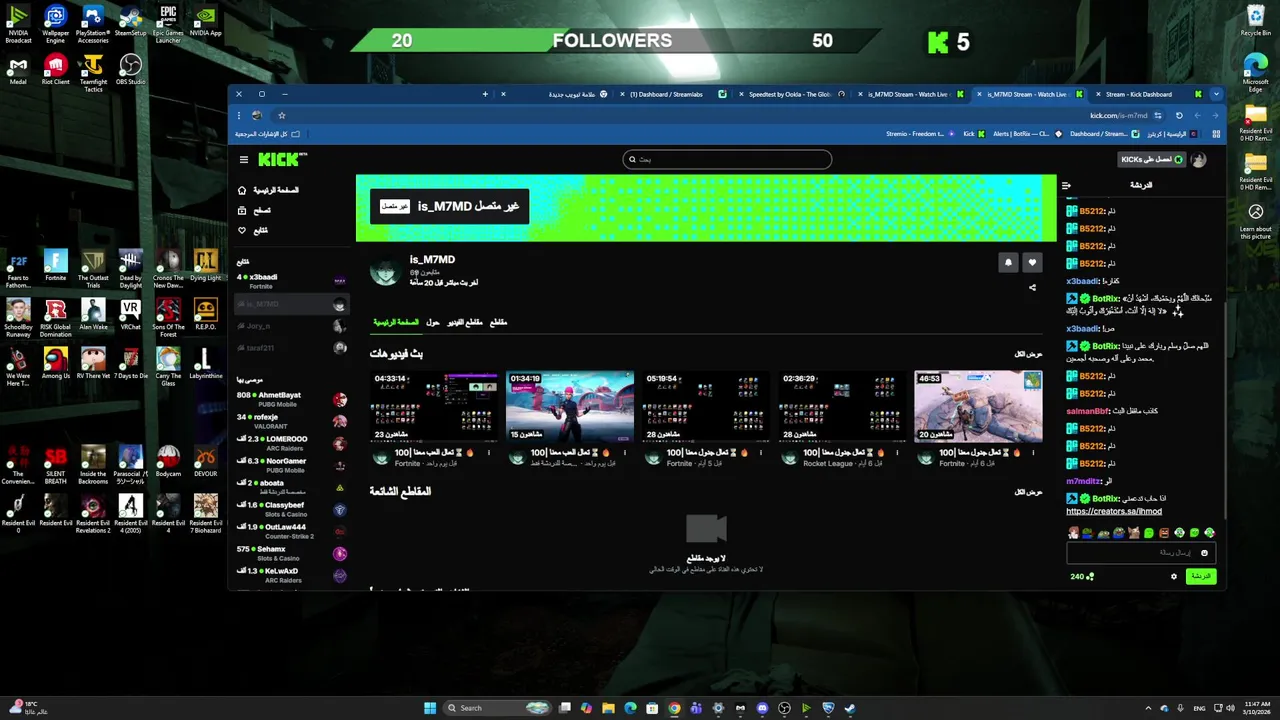The height and width of the screenshot is (720, 1280).
Task: Reload the page with browser refresh icon
Action: (1179, 115)
